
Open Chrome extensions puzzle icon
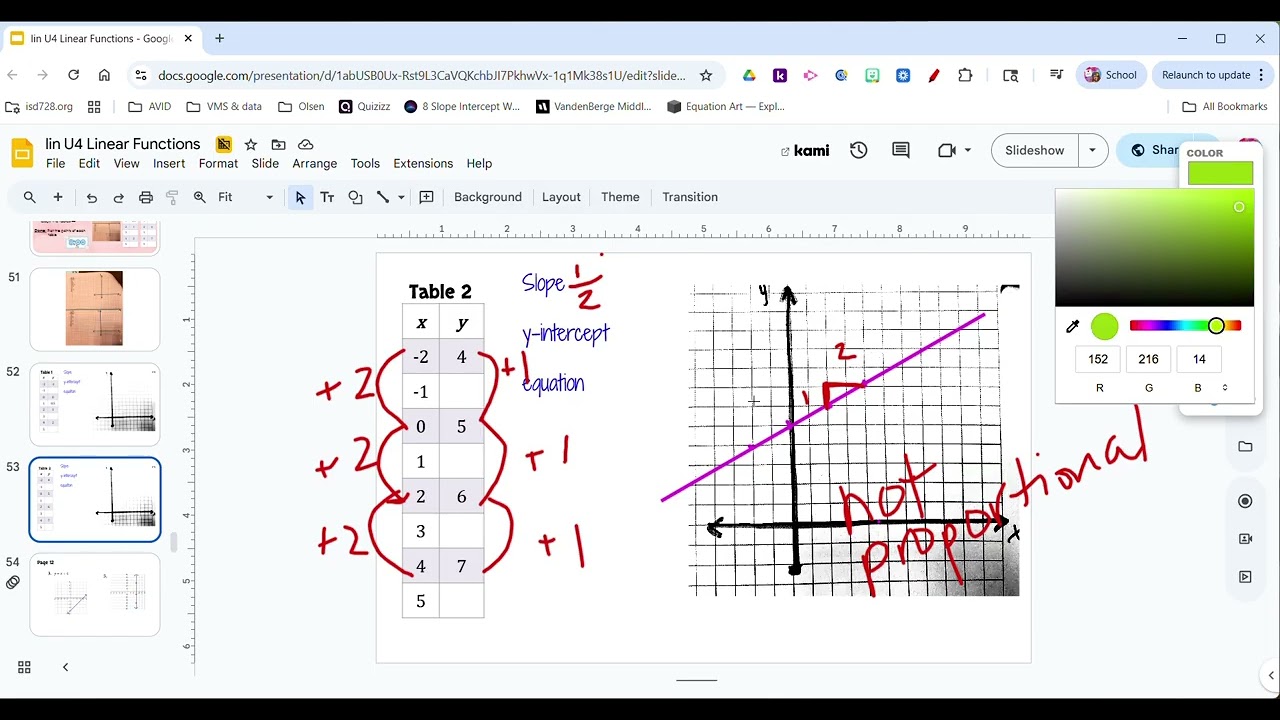(965, 75)
